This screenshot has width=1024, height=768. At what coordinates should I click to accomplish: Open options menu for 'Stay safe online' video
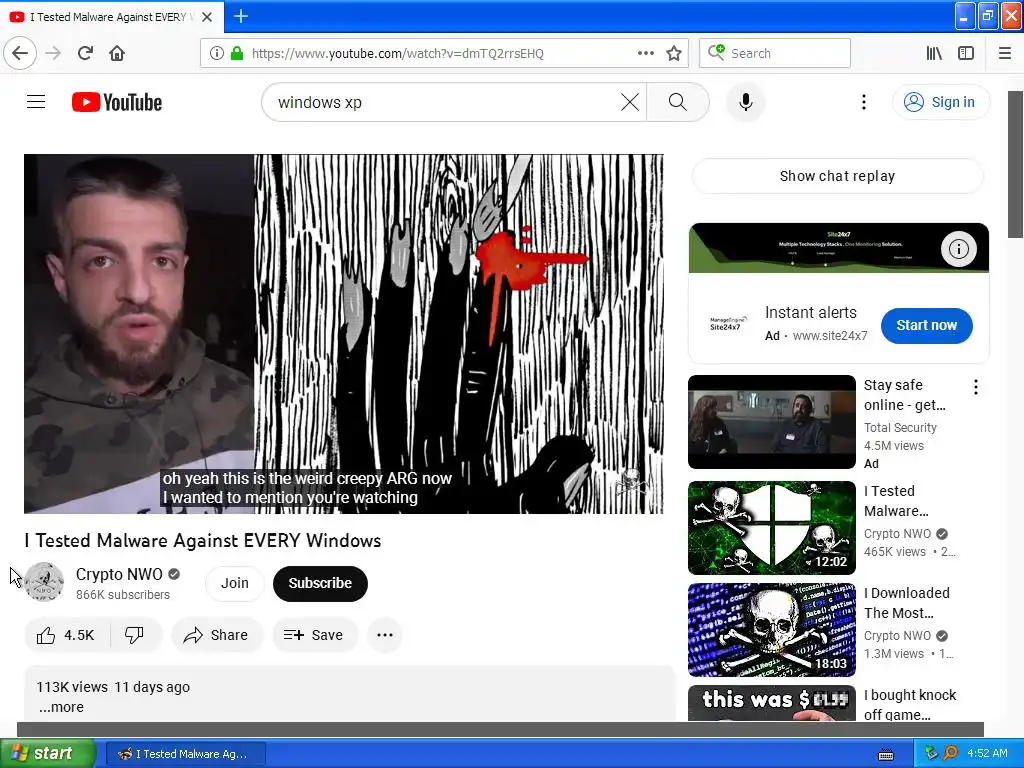pyautogui.click(x=976, y=387)
